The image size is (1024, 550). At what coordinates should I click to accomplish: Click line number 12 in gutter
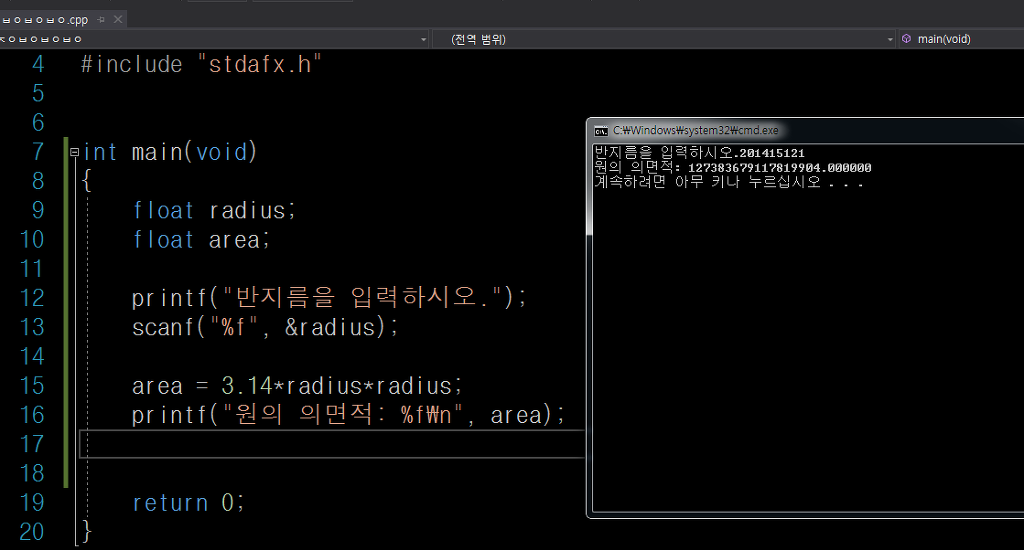(x=32, y=298)
